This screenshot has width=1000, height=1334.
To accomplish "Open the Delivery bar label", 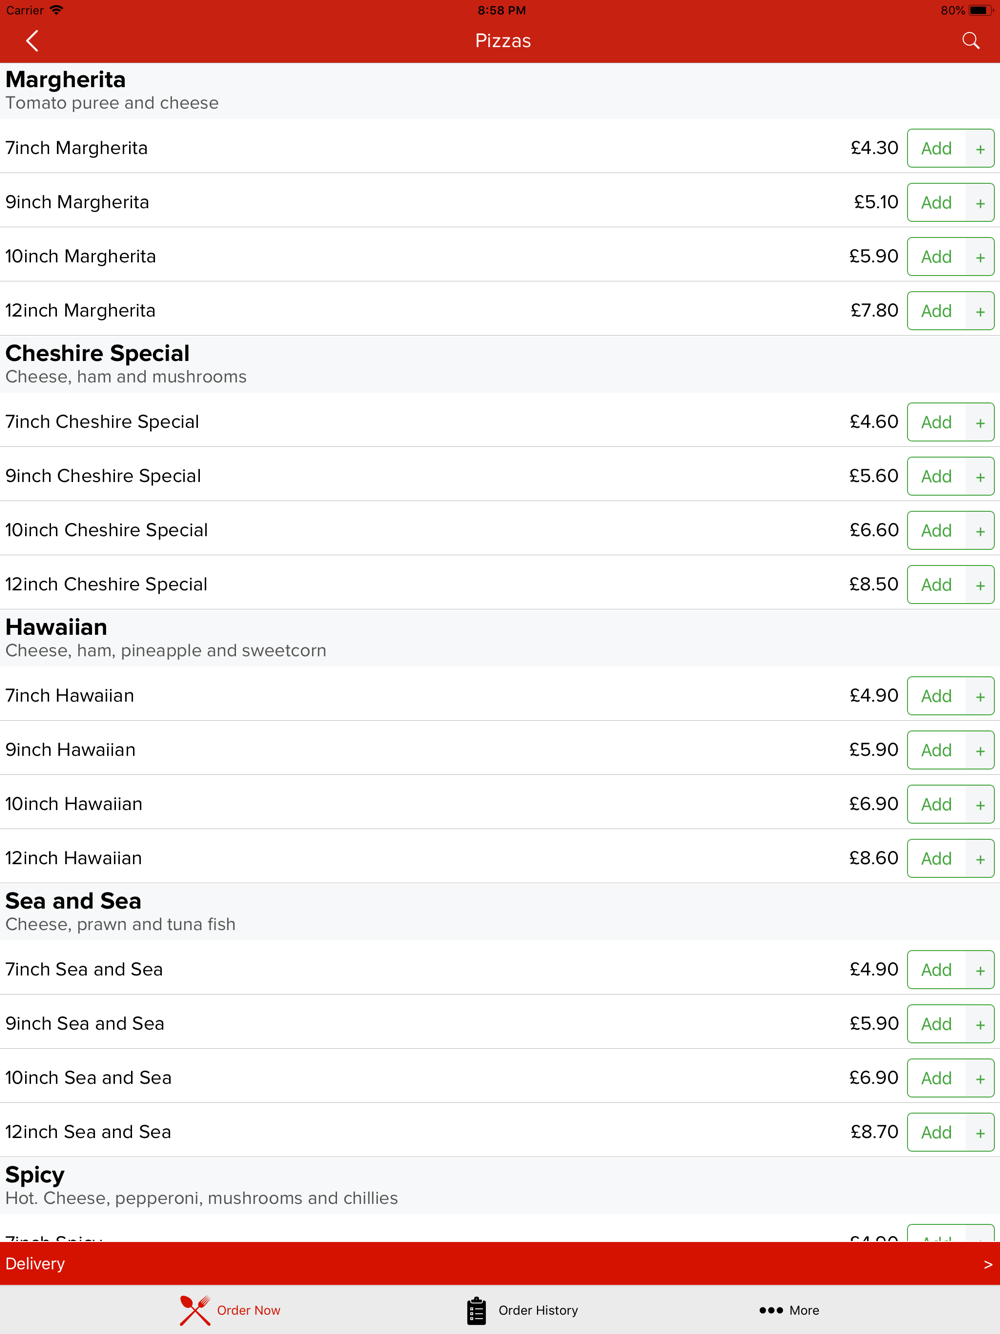I will [x=35, y=1264].
